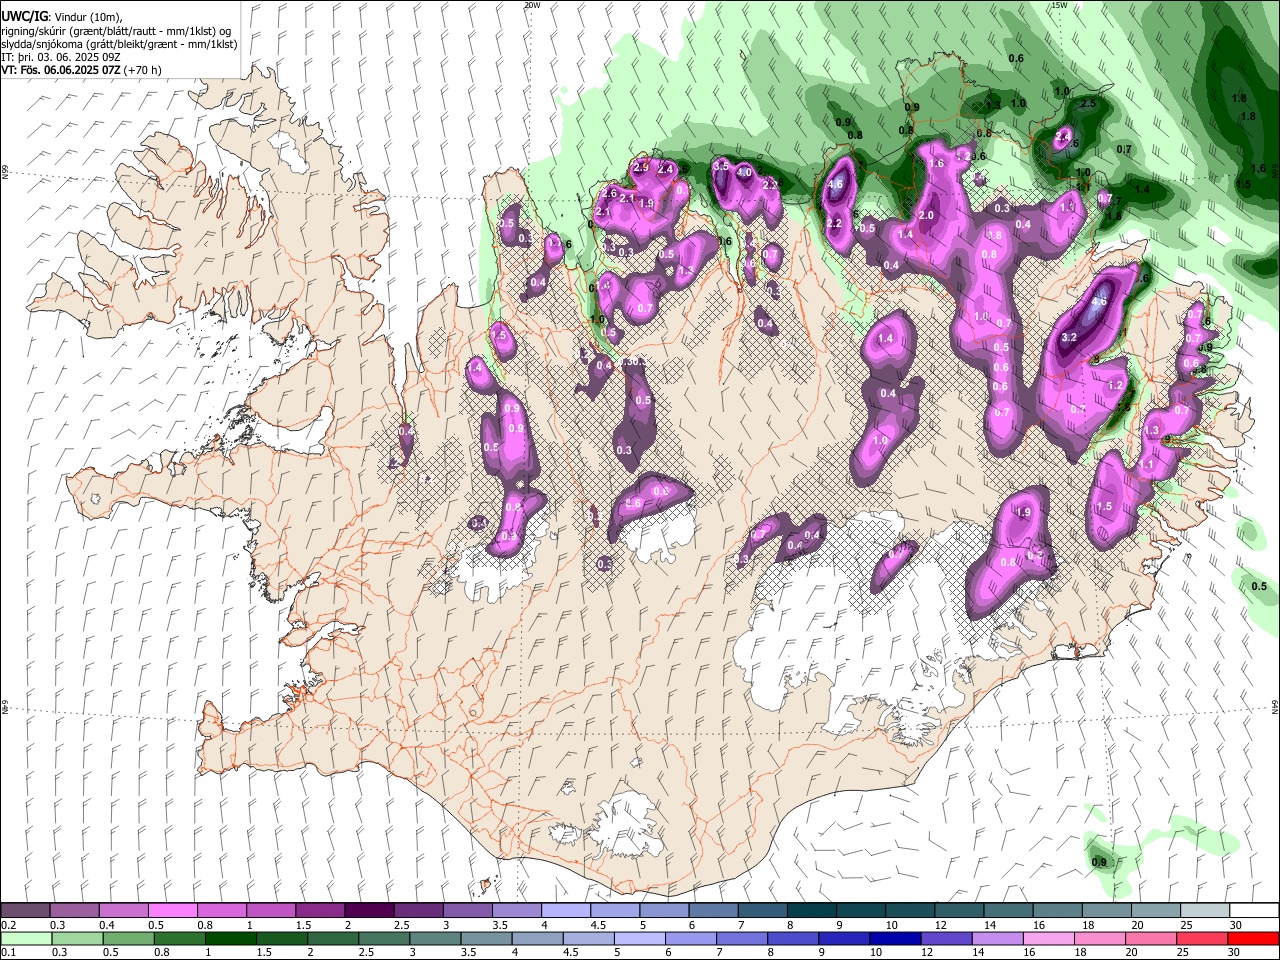This screenshot has height=960, width=1280.
Task: Select the 'IT: þri. 03. 06. 2025 09Z' line
Action: (x=59, y=57)
